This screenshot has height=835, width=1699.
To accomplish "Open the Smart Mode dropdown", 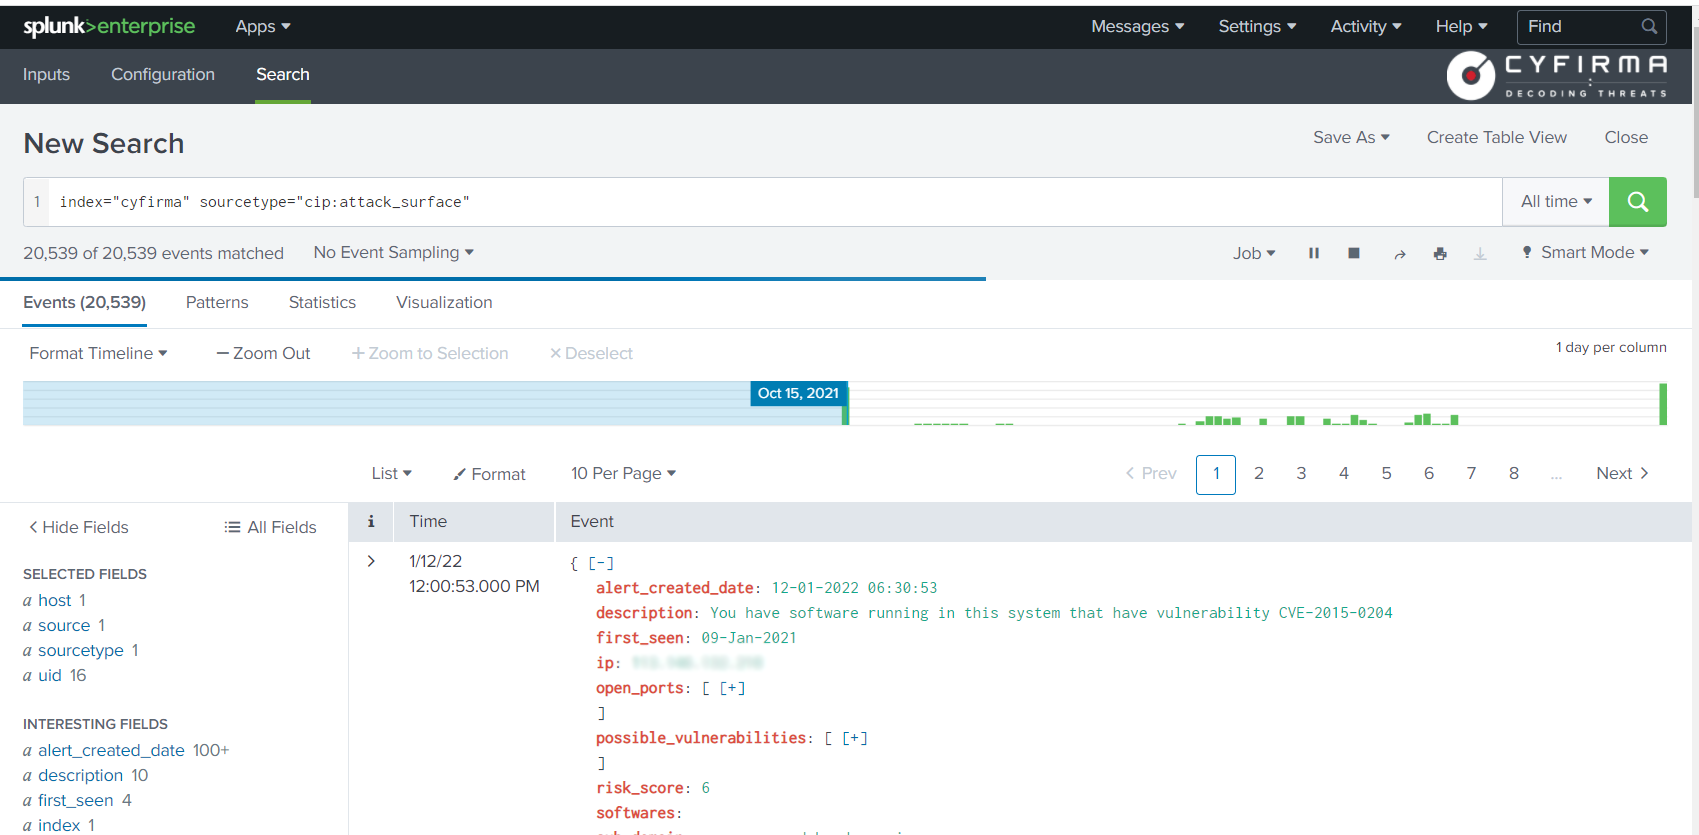I will [x=1585, y=253].
